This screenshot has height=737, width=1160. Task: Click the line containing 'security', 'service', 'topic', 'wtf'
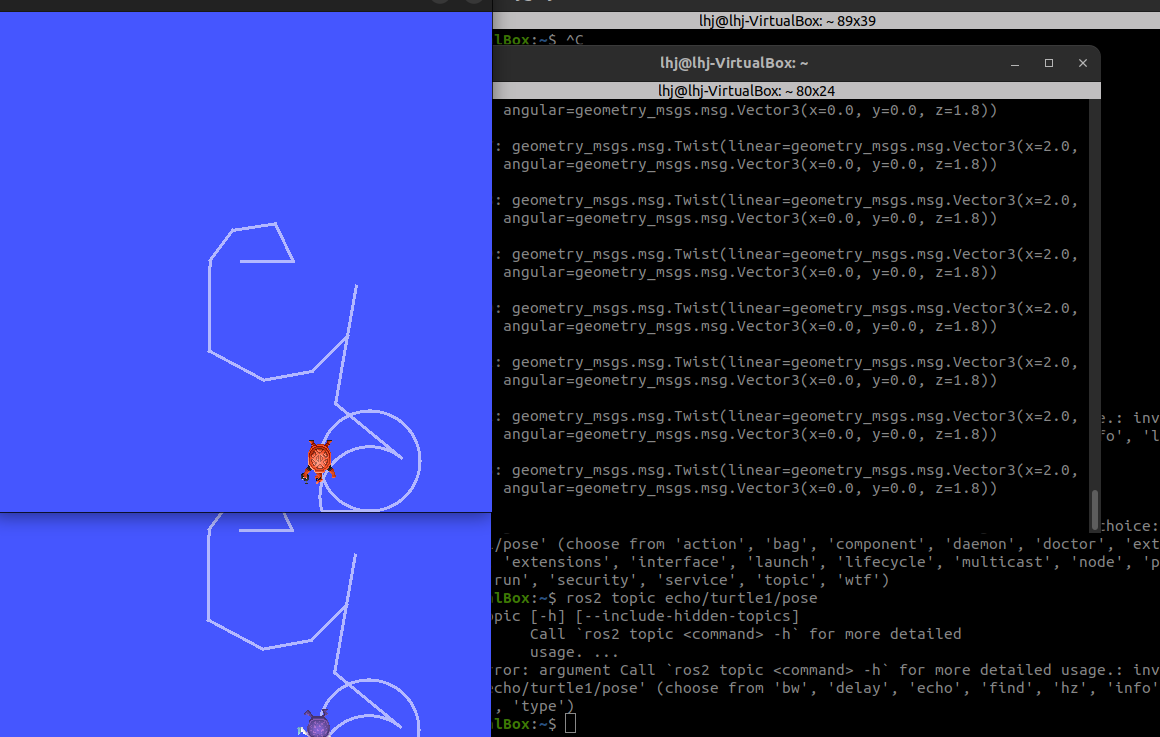tap(692, 580)
